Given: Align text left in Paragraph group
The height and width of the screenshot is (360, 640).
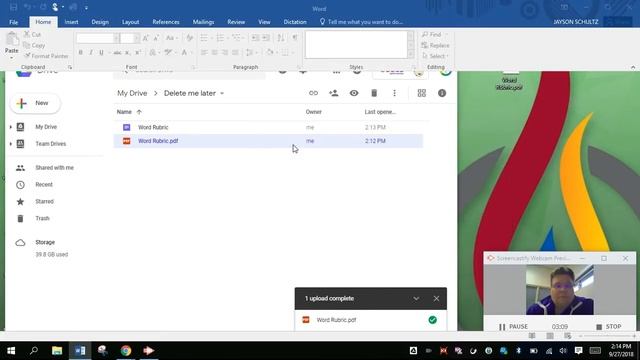Looking at the screenshot, I should (x=204, y=52).
